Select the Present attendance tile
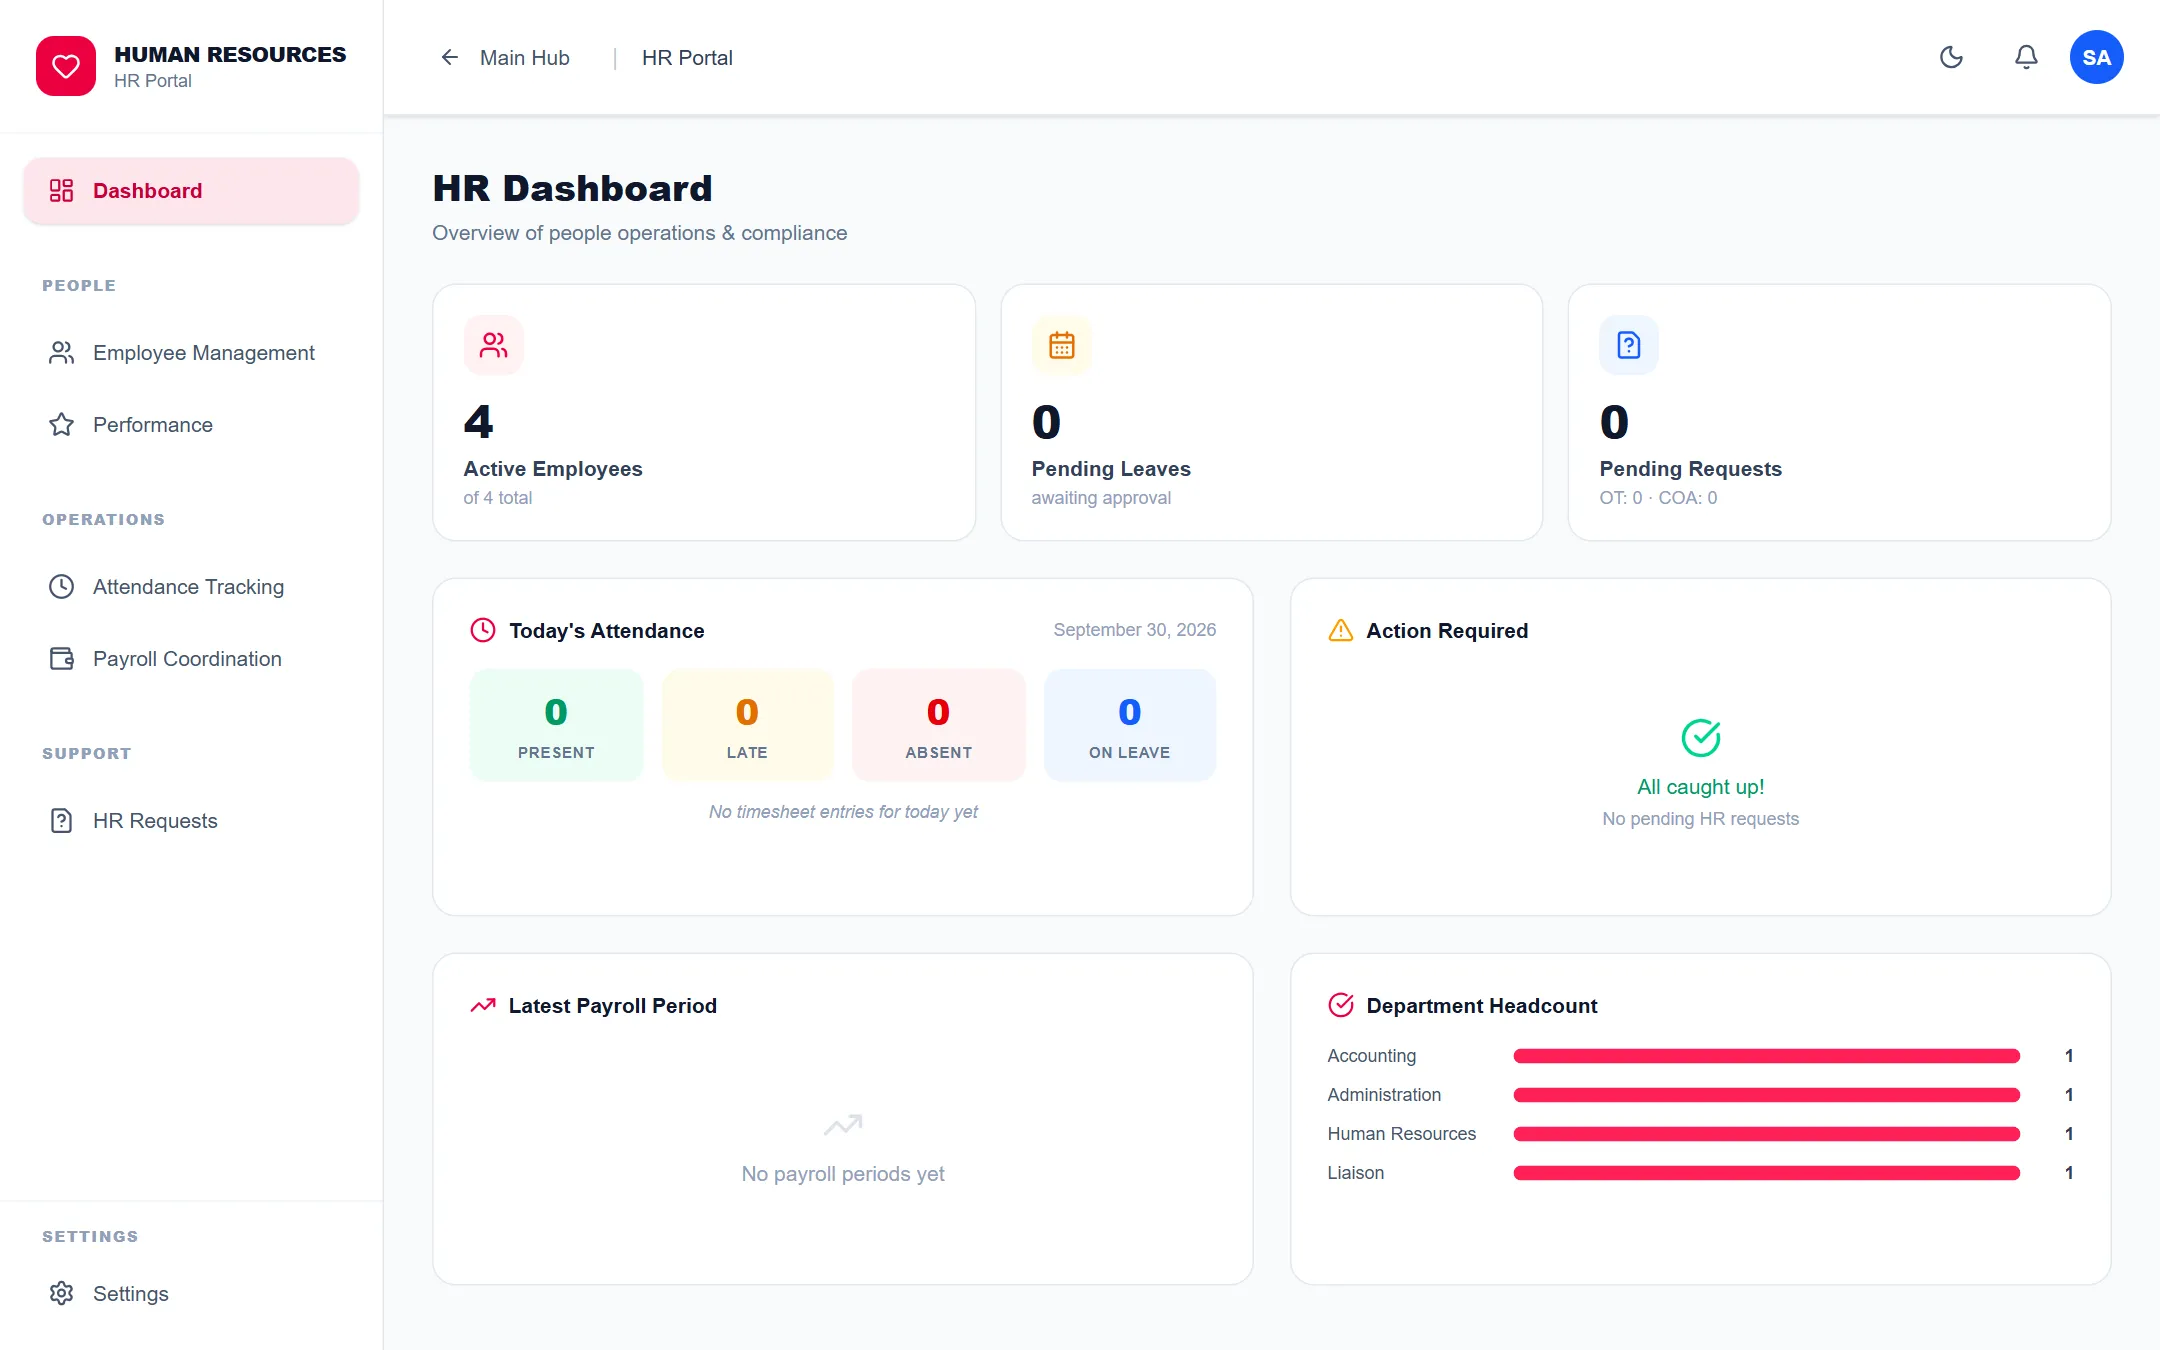 (x=556, y=725)
